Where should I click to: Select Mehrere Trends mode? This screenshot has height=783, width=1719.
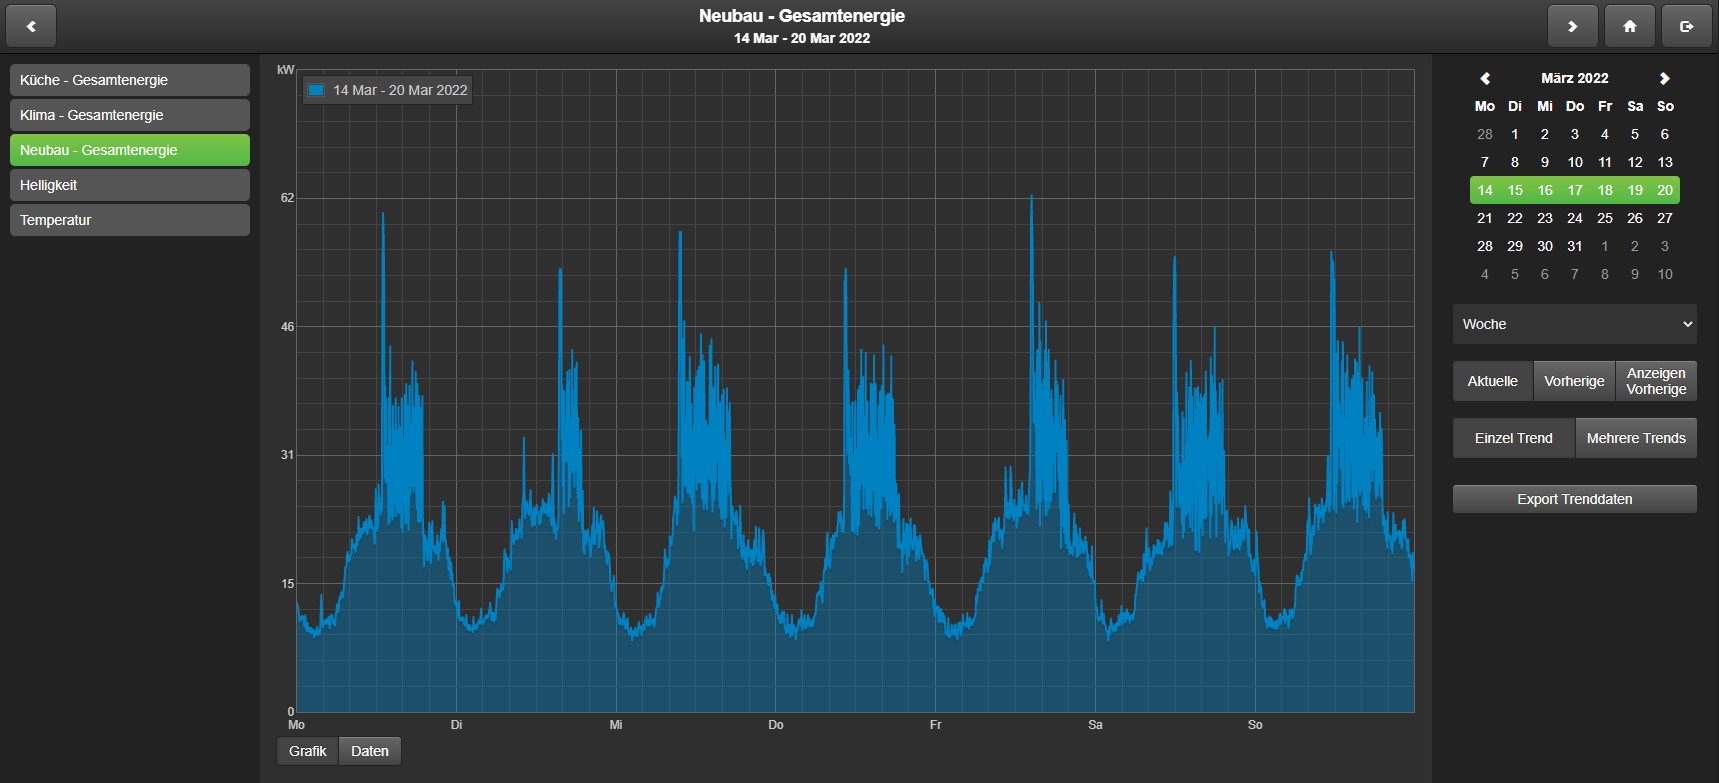[x=1636, y=438]
